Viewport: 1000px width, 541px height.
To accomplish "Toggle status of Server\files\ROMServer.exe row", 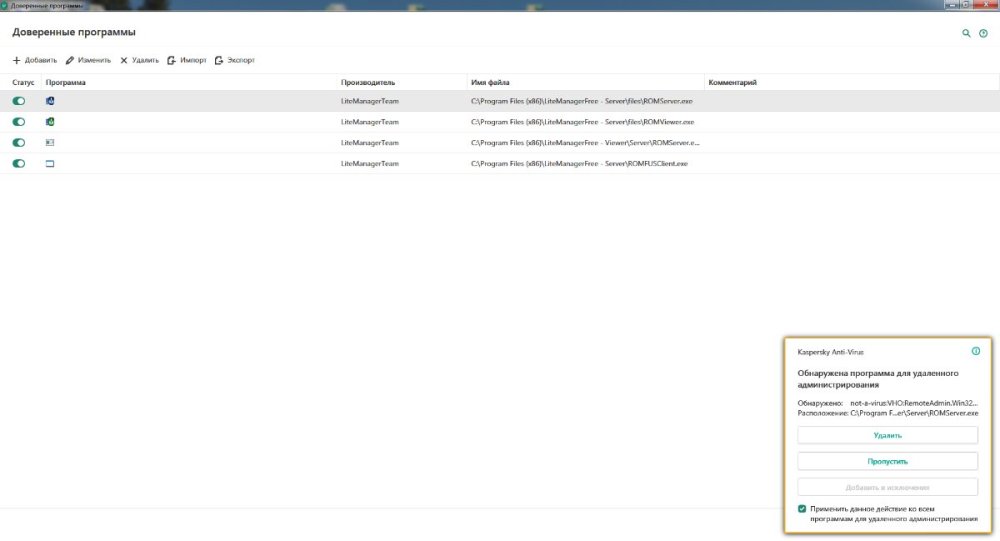I will 18,101.
